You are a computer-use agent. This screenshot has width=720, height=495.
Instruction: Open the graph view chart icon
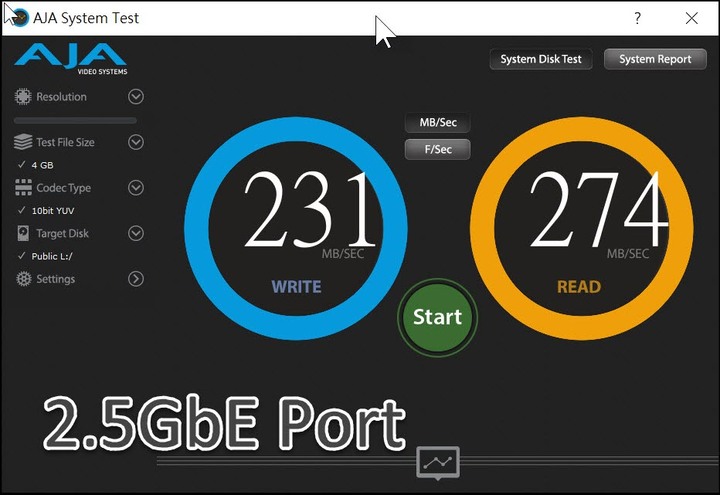(438, 463)
